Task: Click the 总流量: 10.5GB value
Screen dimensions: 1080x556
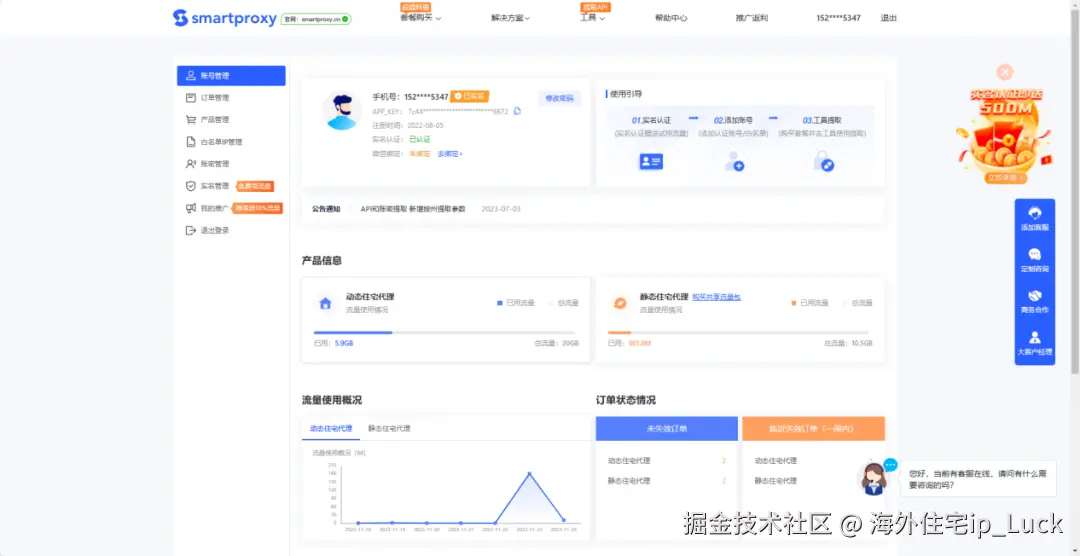Action: click(x=848, y=343)
